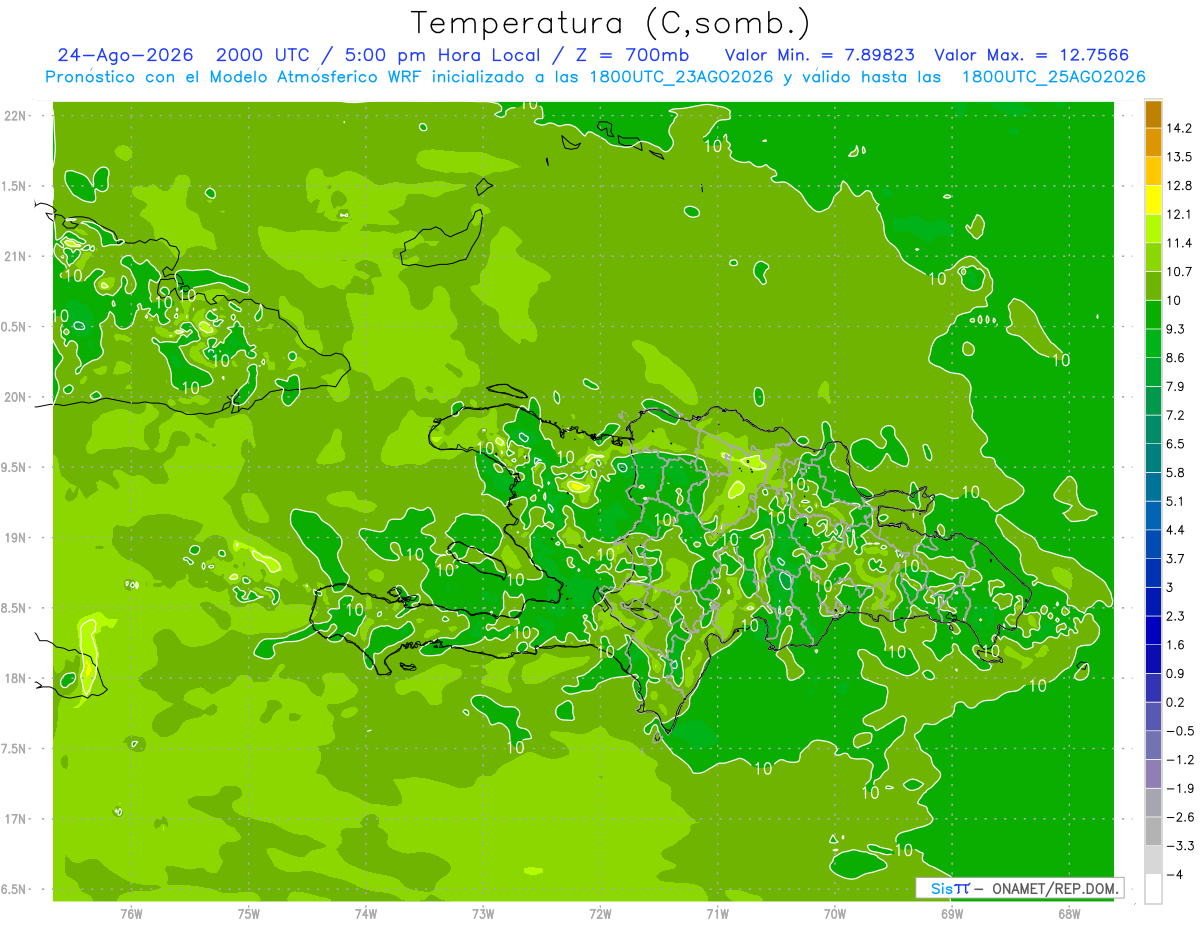The image size is (1200, 927).
Task: Click legend value "13.5"
Action: click(x=1179, y=157)
